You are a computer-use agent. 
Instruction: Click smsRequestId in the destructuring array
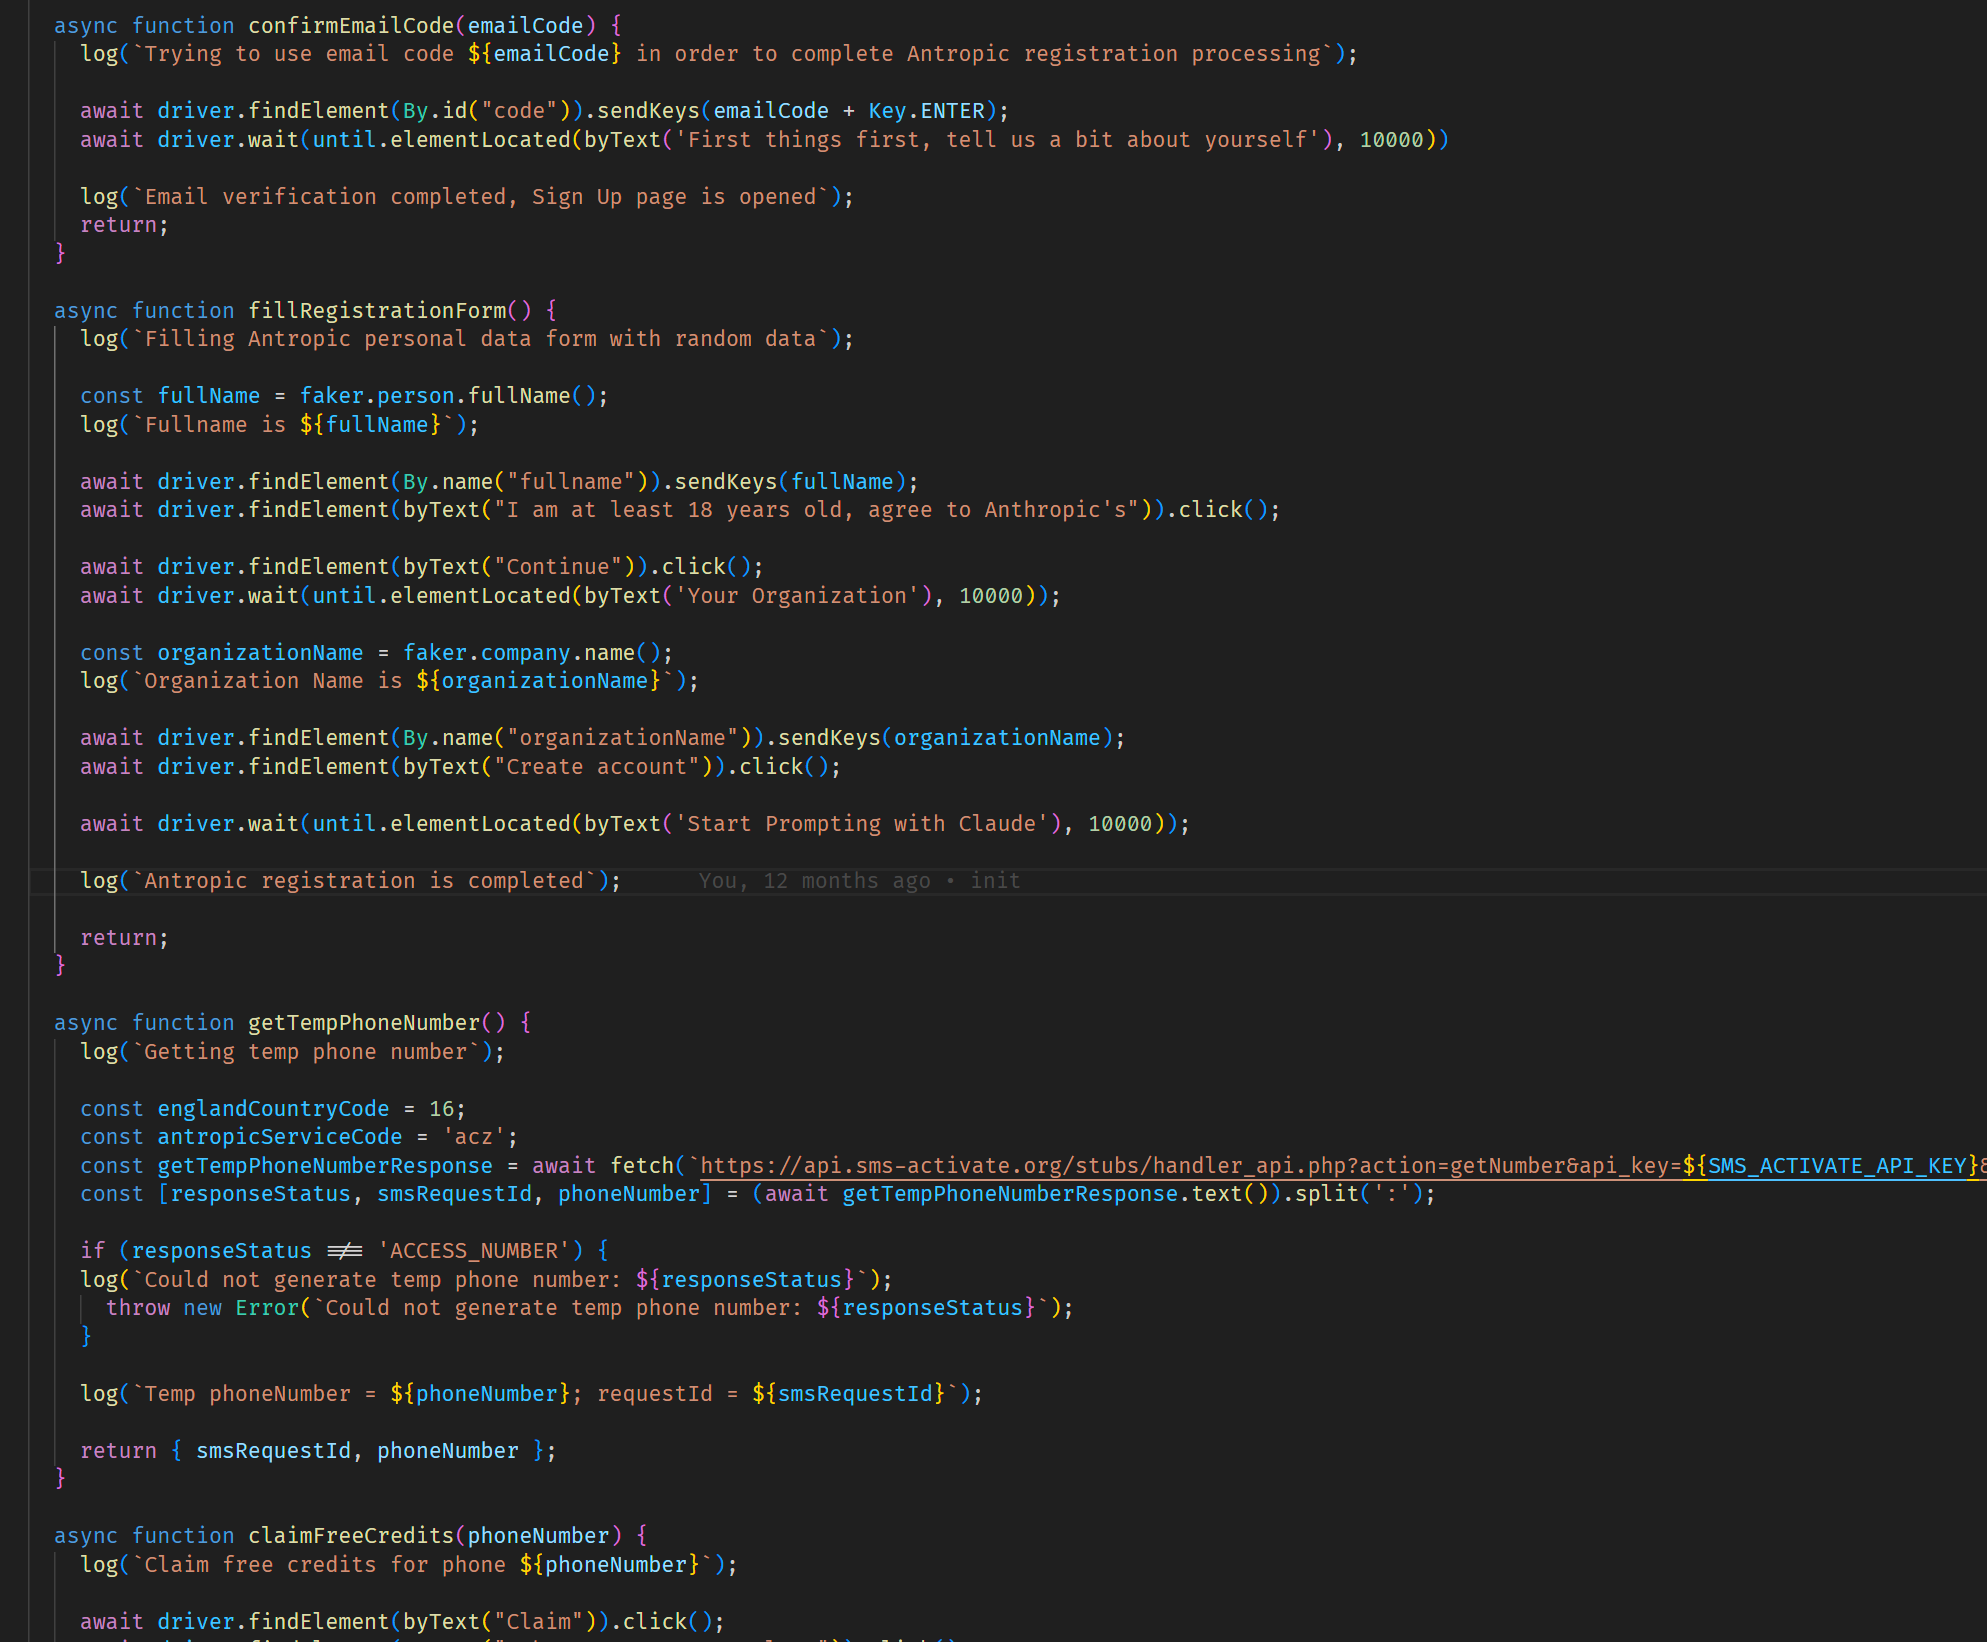pos(454,1194)
